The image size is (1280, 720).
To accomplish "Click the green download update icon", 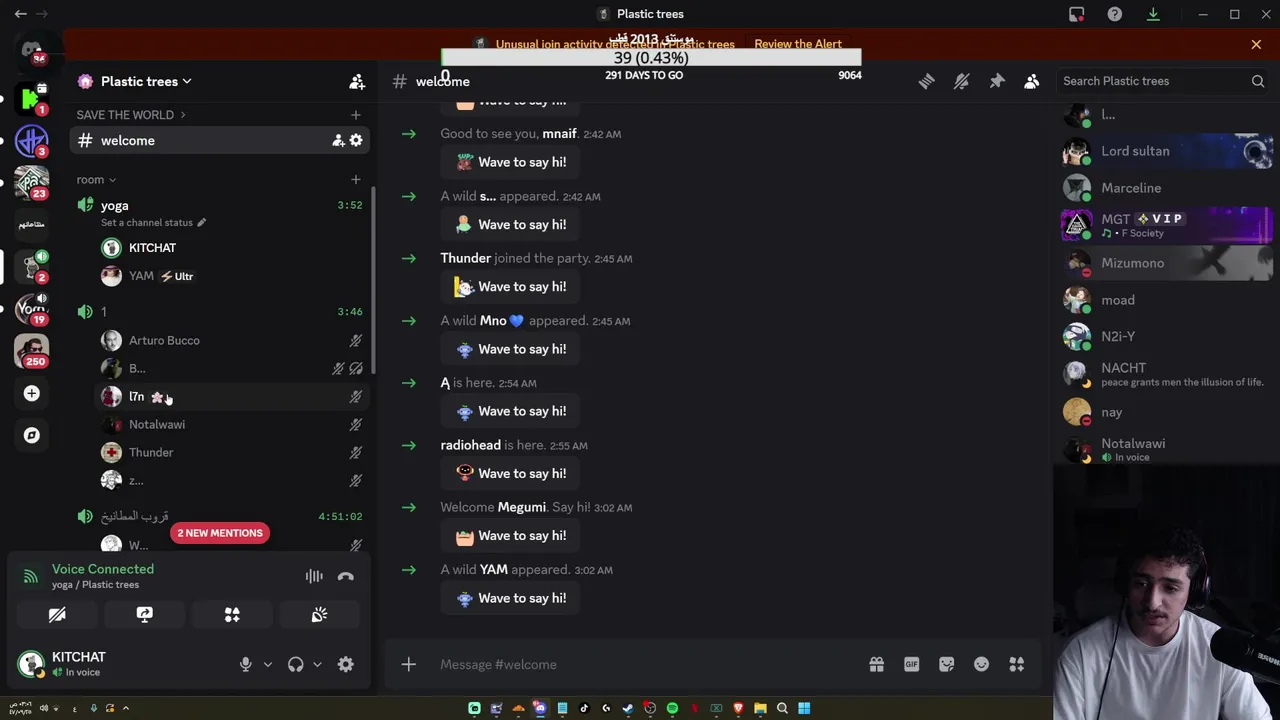I will [x=1153, y=14].
